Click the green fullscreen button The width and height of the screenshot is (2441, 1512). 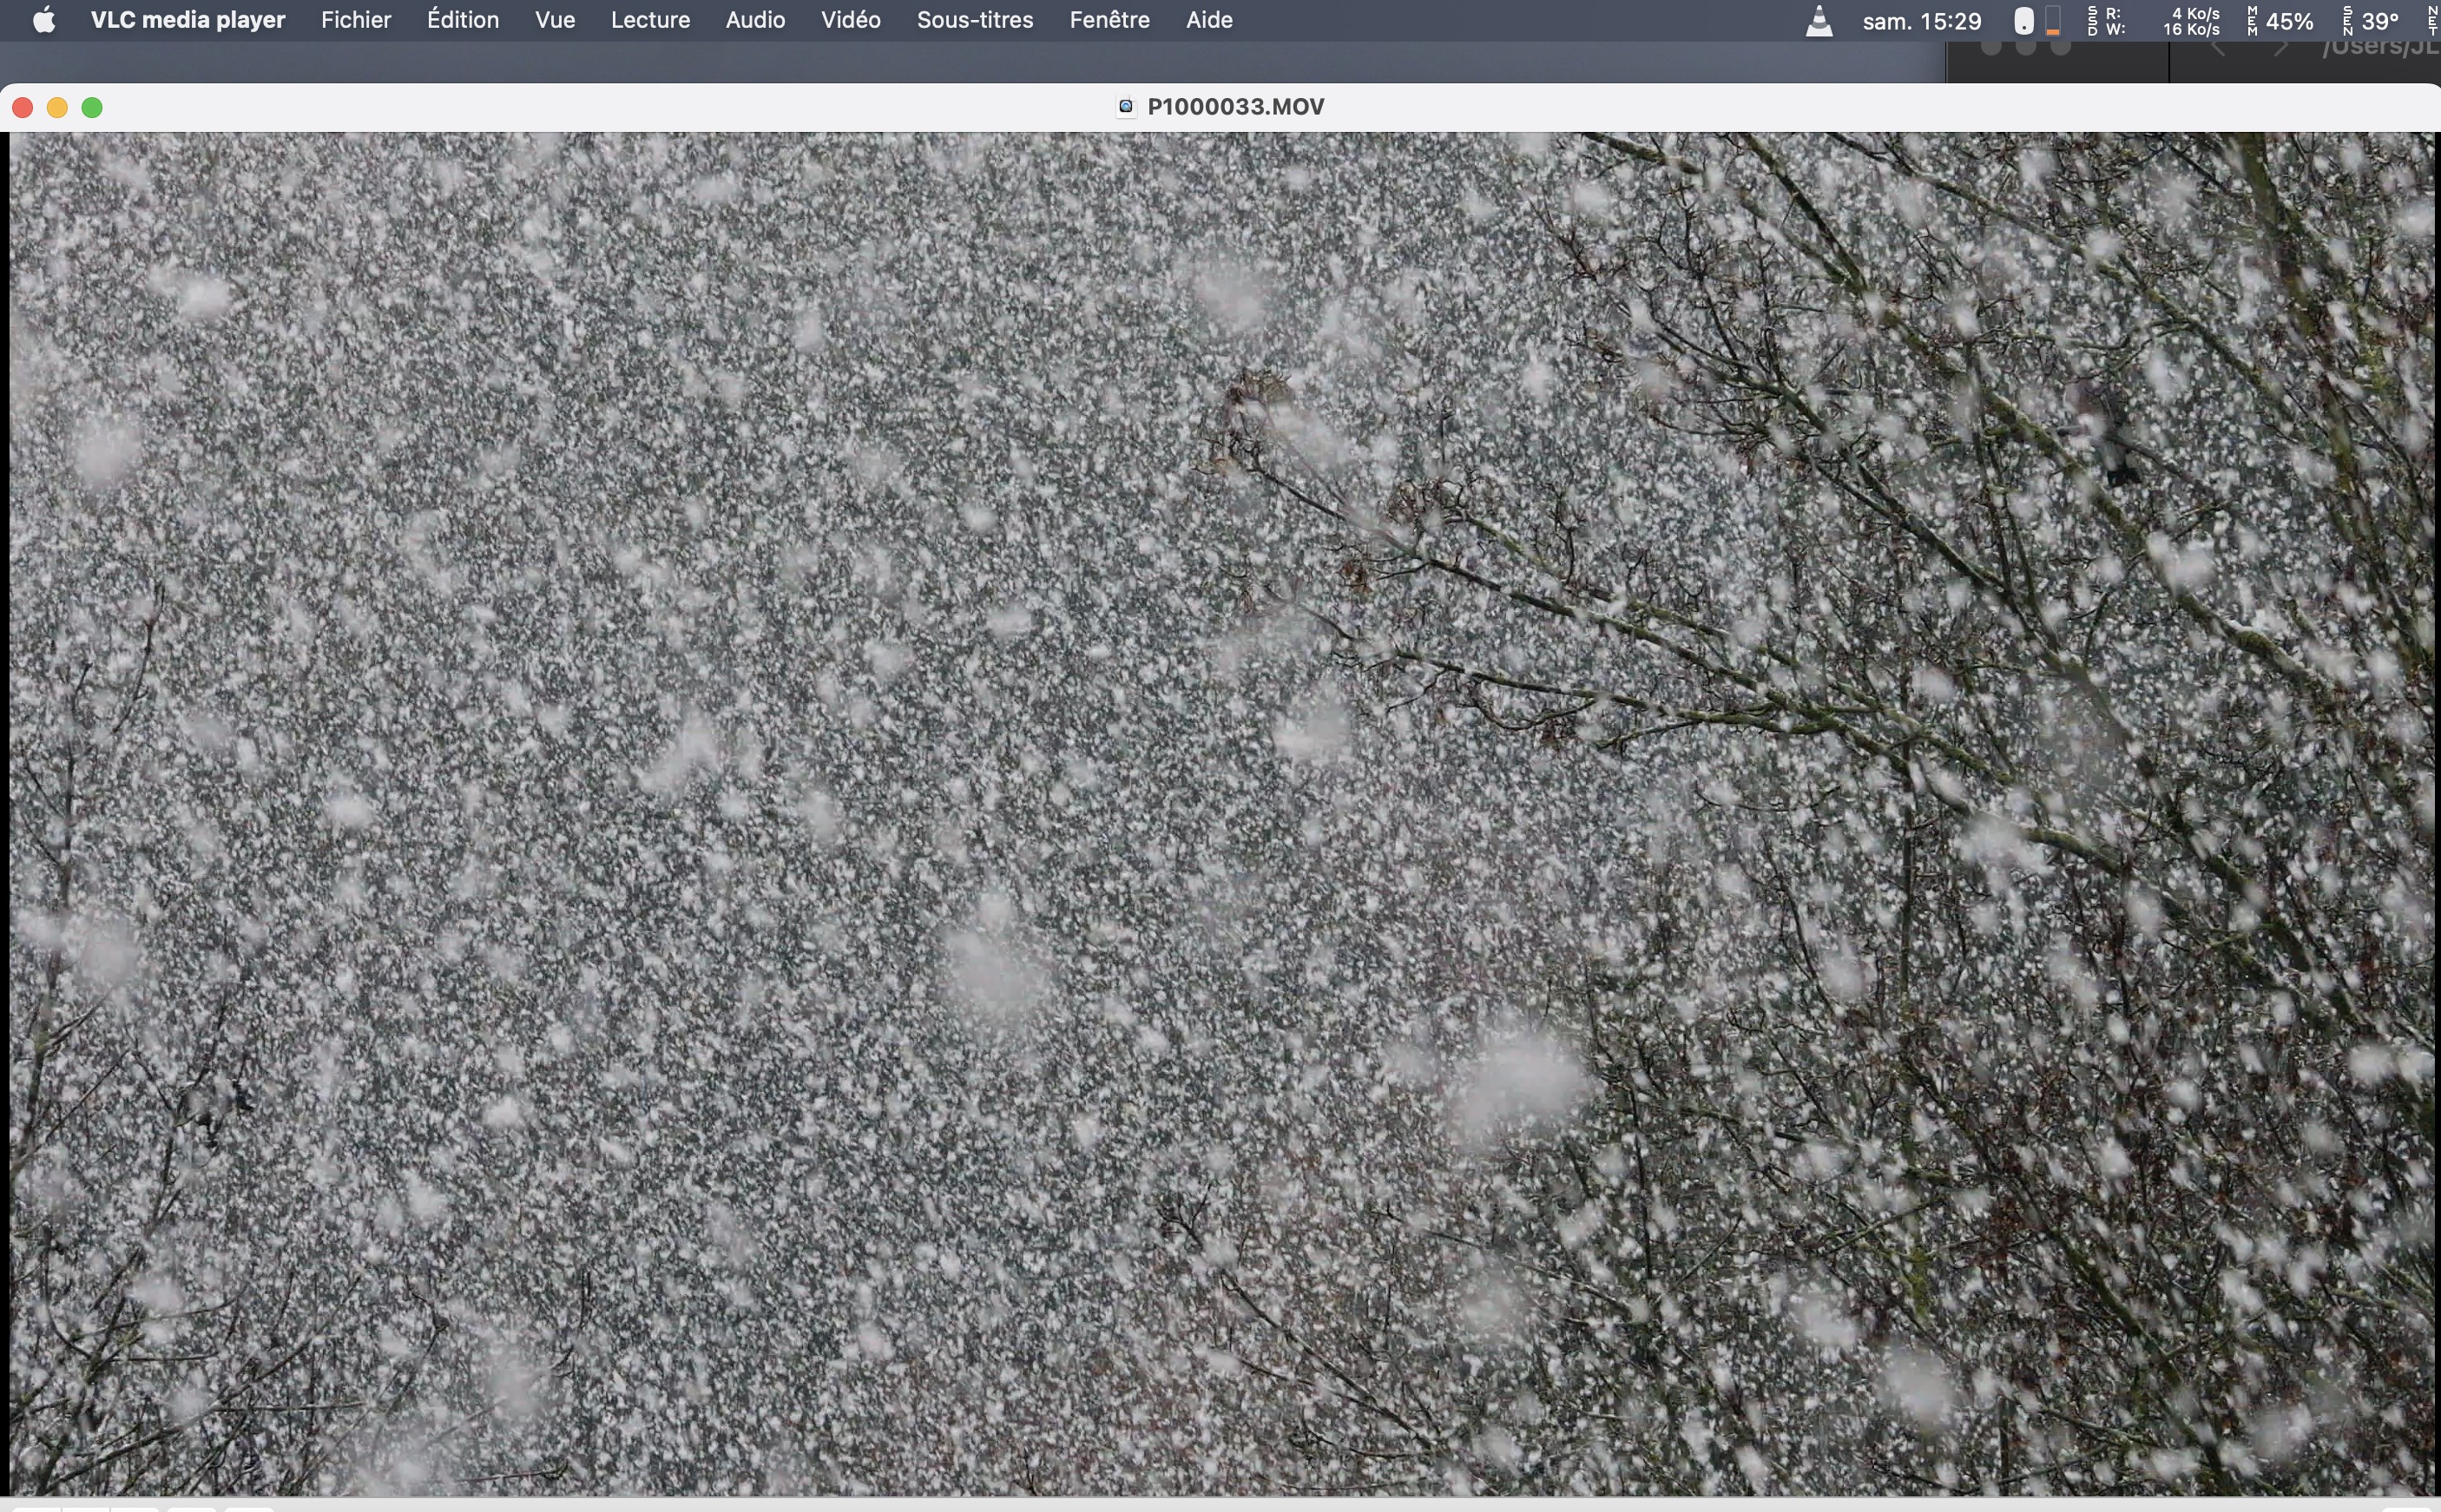tap(92, 107)
